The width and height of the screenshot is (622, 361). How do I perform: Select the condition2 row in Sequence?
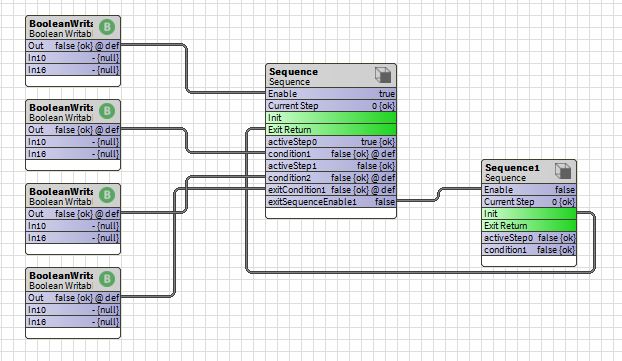click(x=331, y=178)
